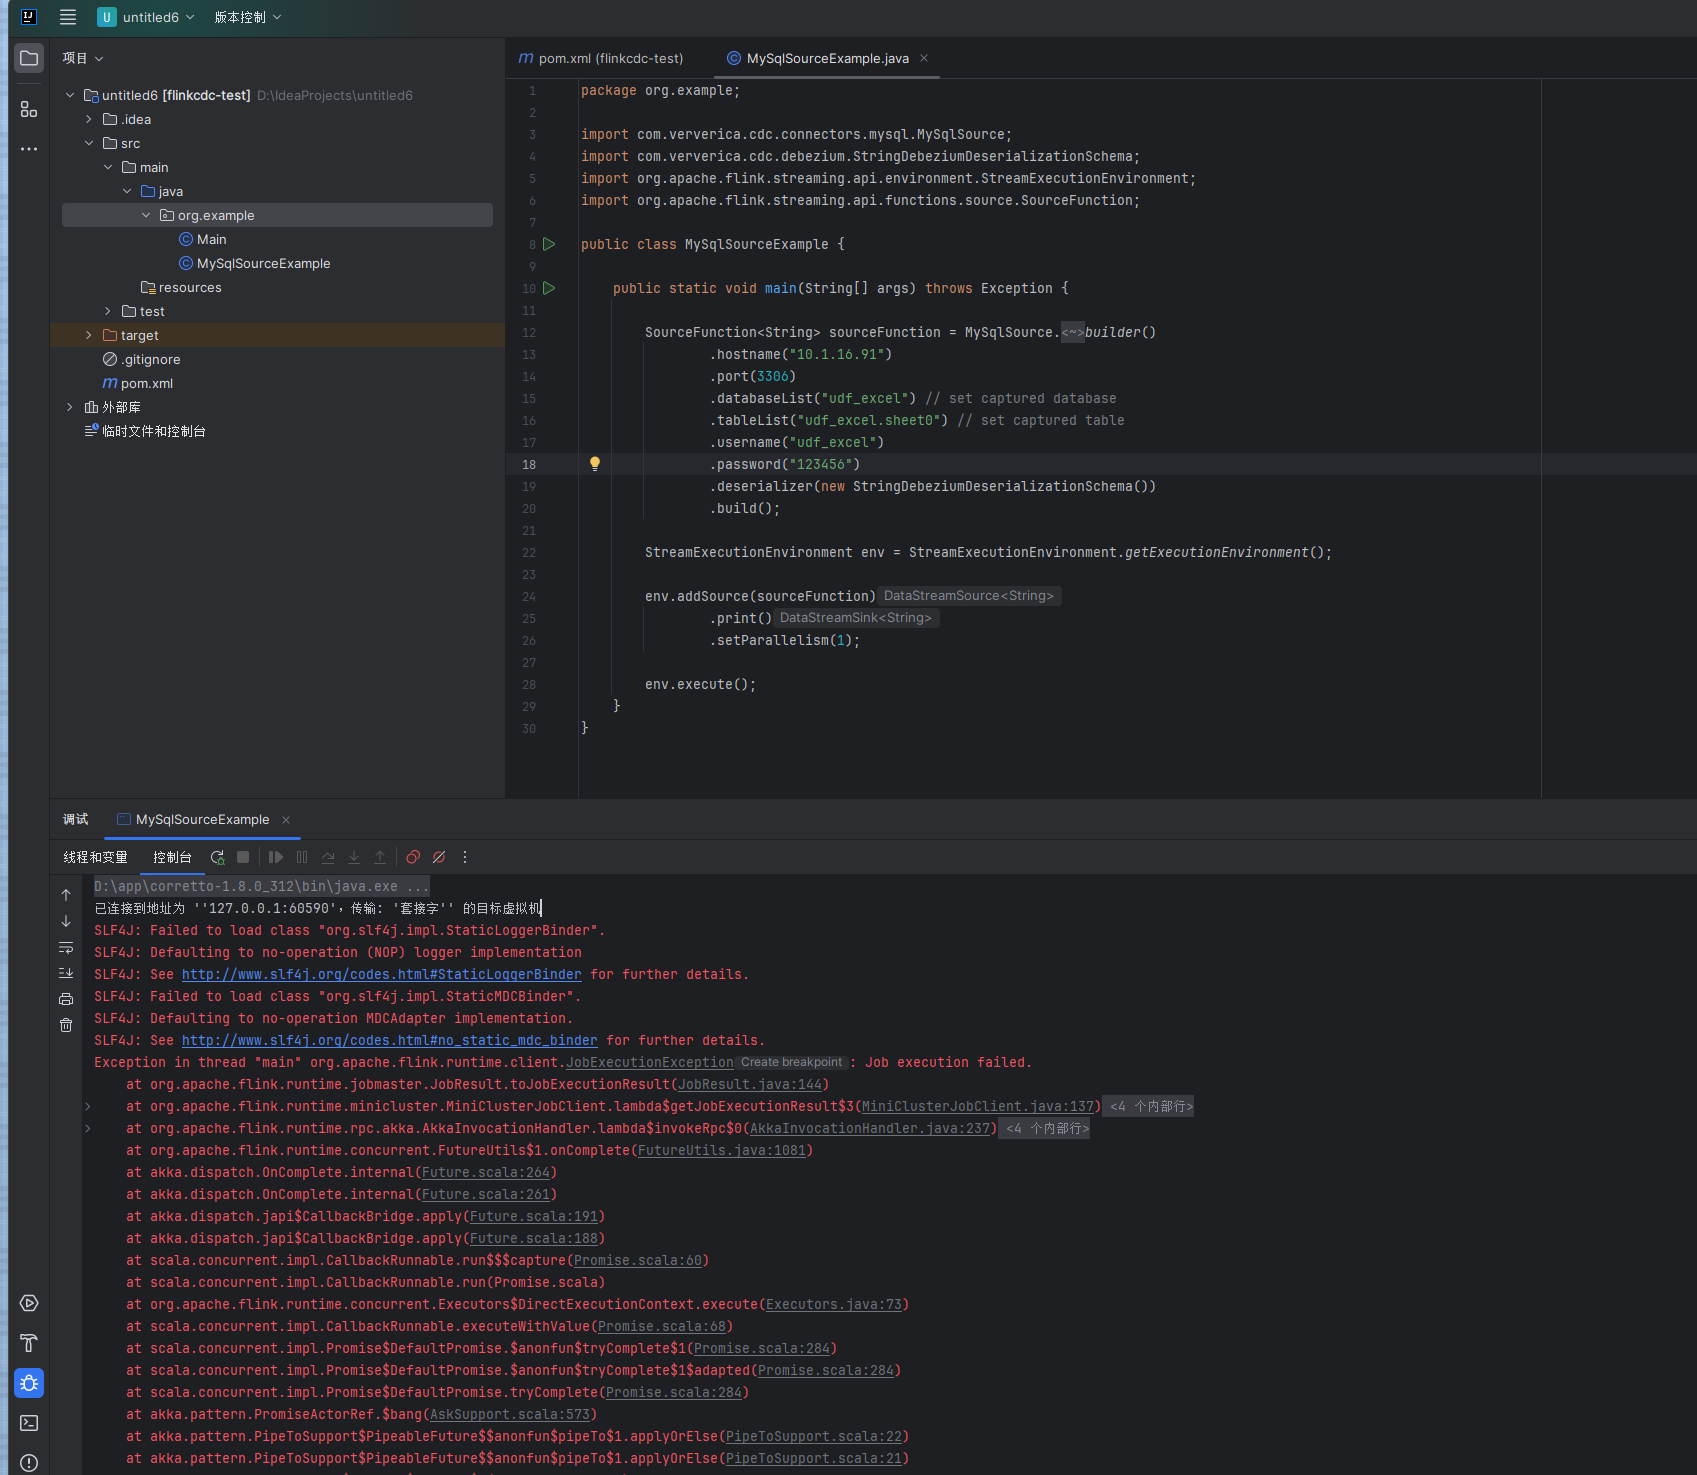Mute all breakpoints
Screen dimensions: 1697x1475
tap(439, 857)
